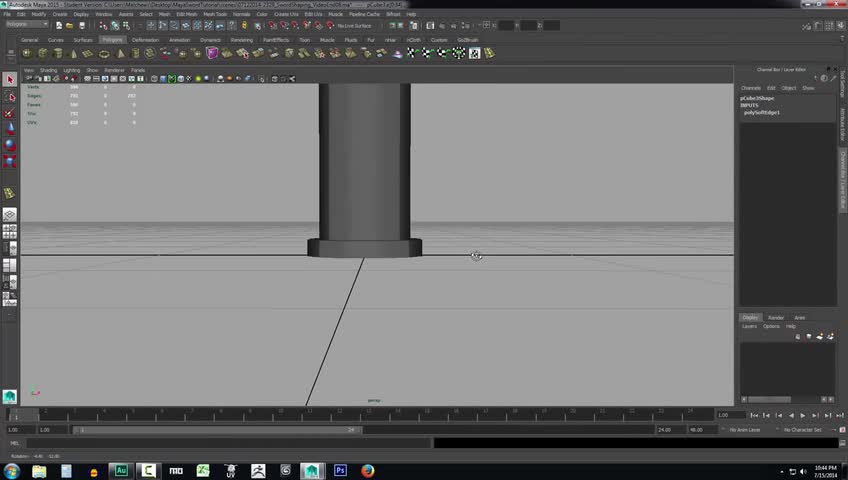848x480 pixels.
Task: Click the current frame field 1.00
Action: point(730,415)
